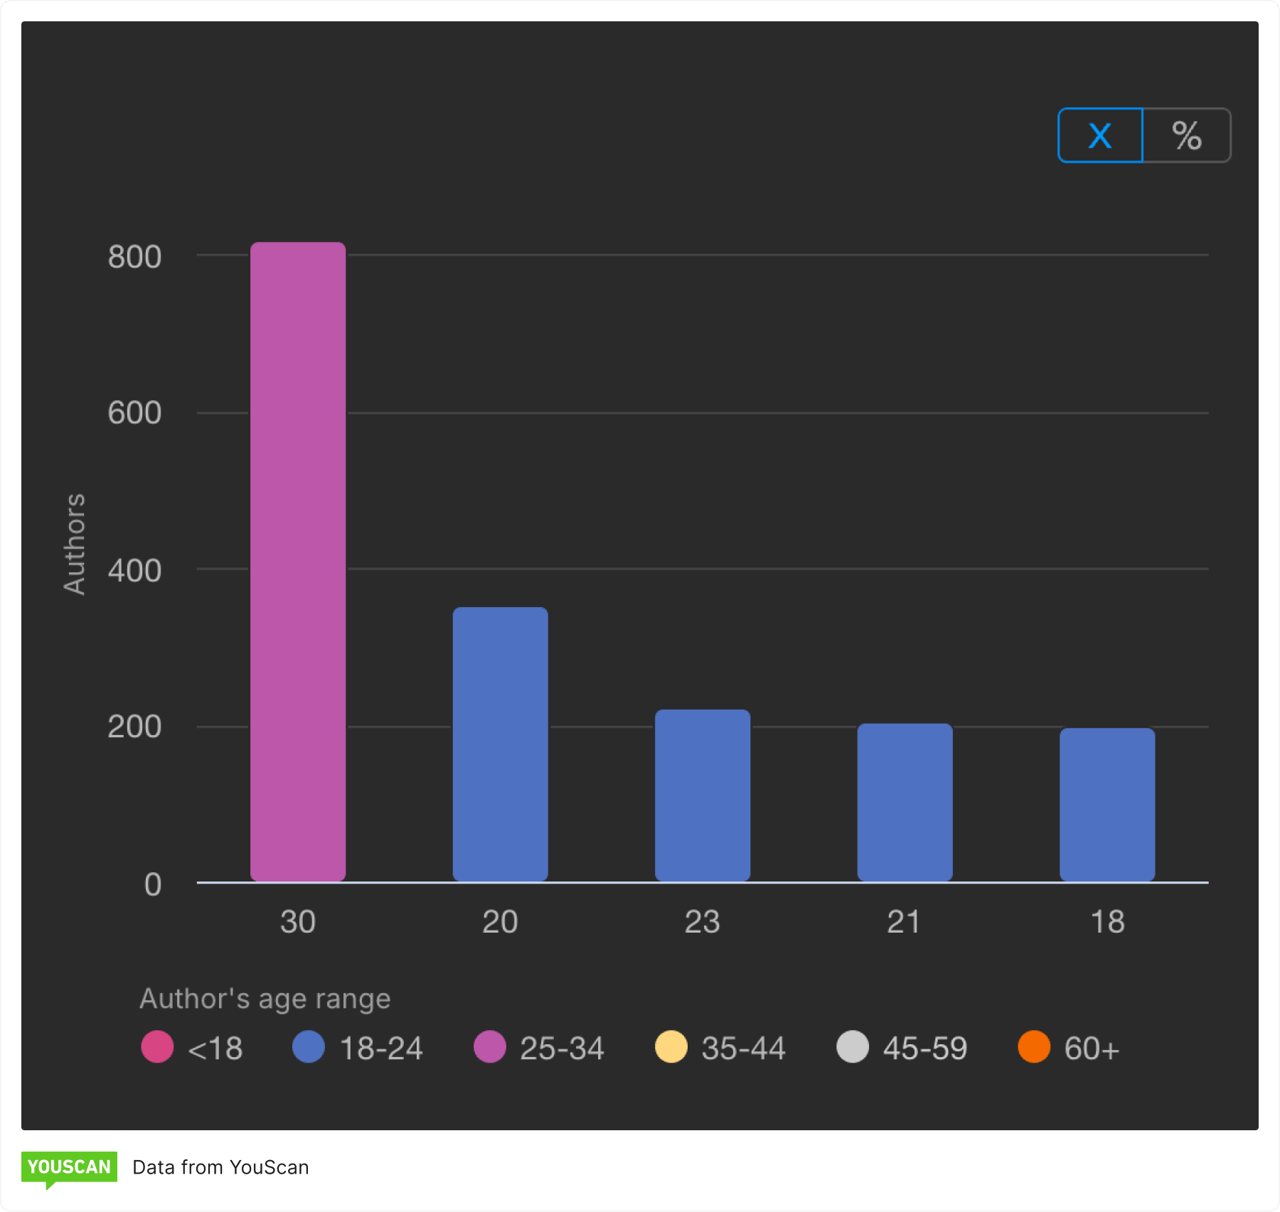This screenshot has width=1280, height=1212.
Task: Click the pink bar for age 30
Action: 298,562
